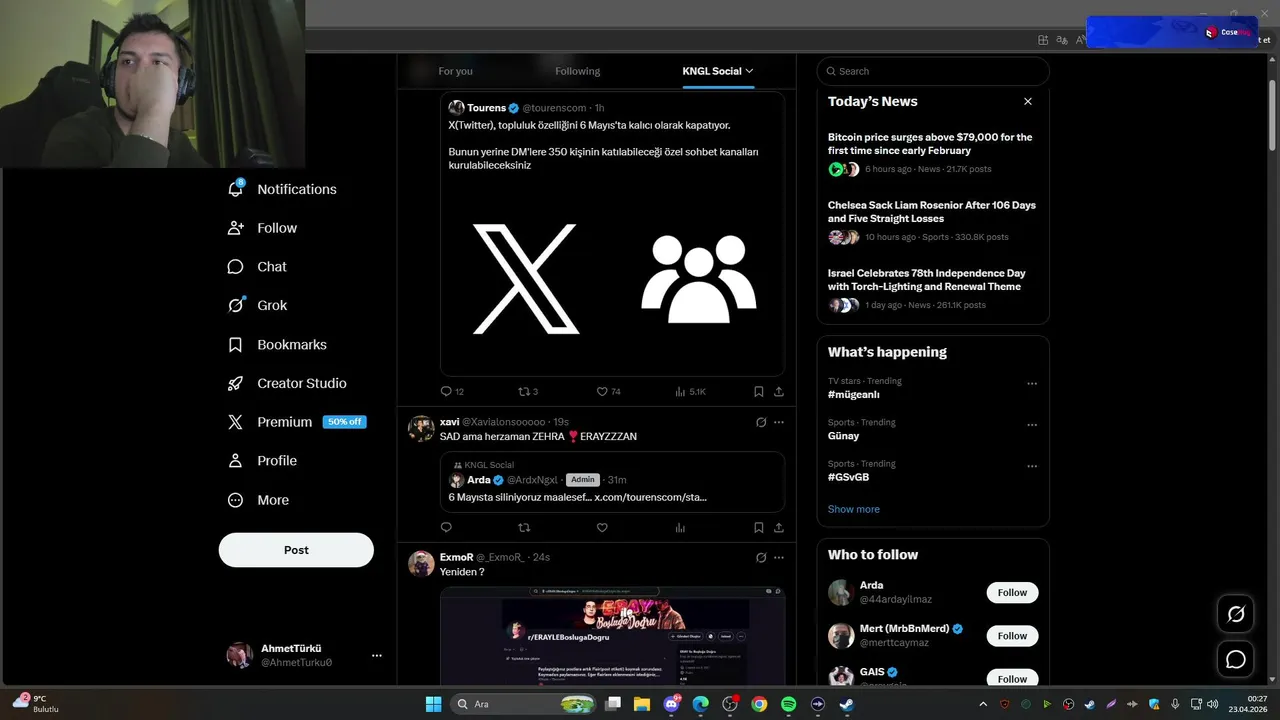Open Spotify from the taskbar
The image size is (1280, 720).
(788, 704)
